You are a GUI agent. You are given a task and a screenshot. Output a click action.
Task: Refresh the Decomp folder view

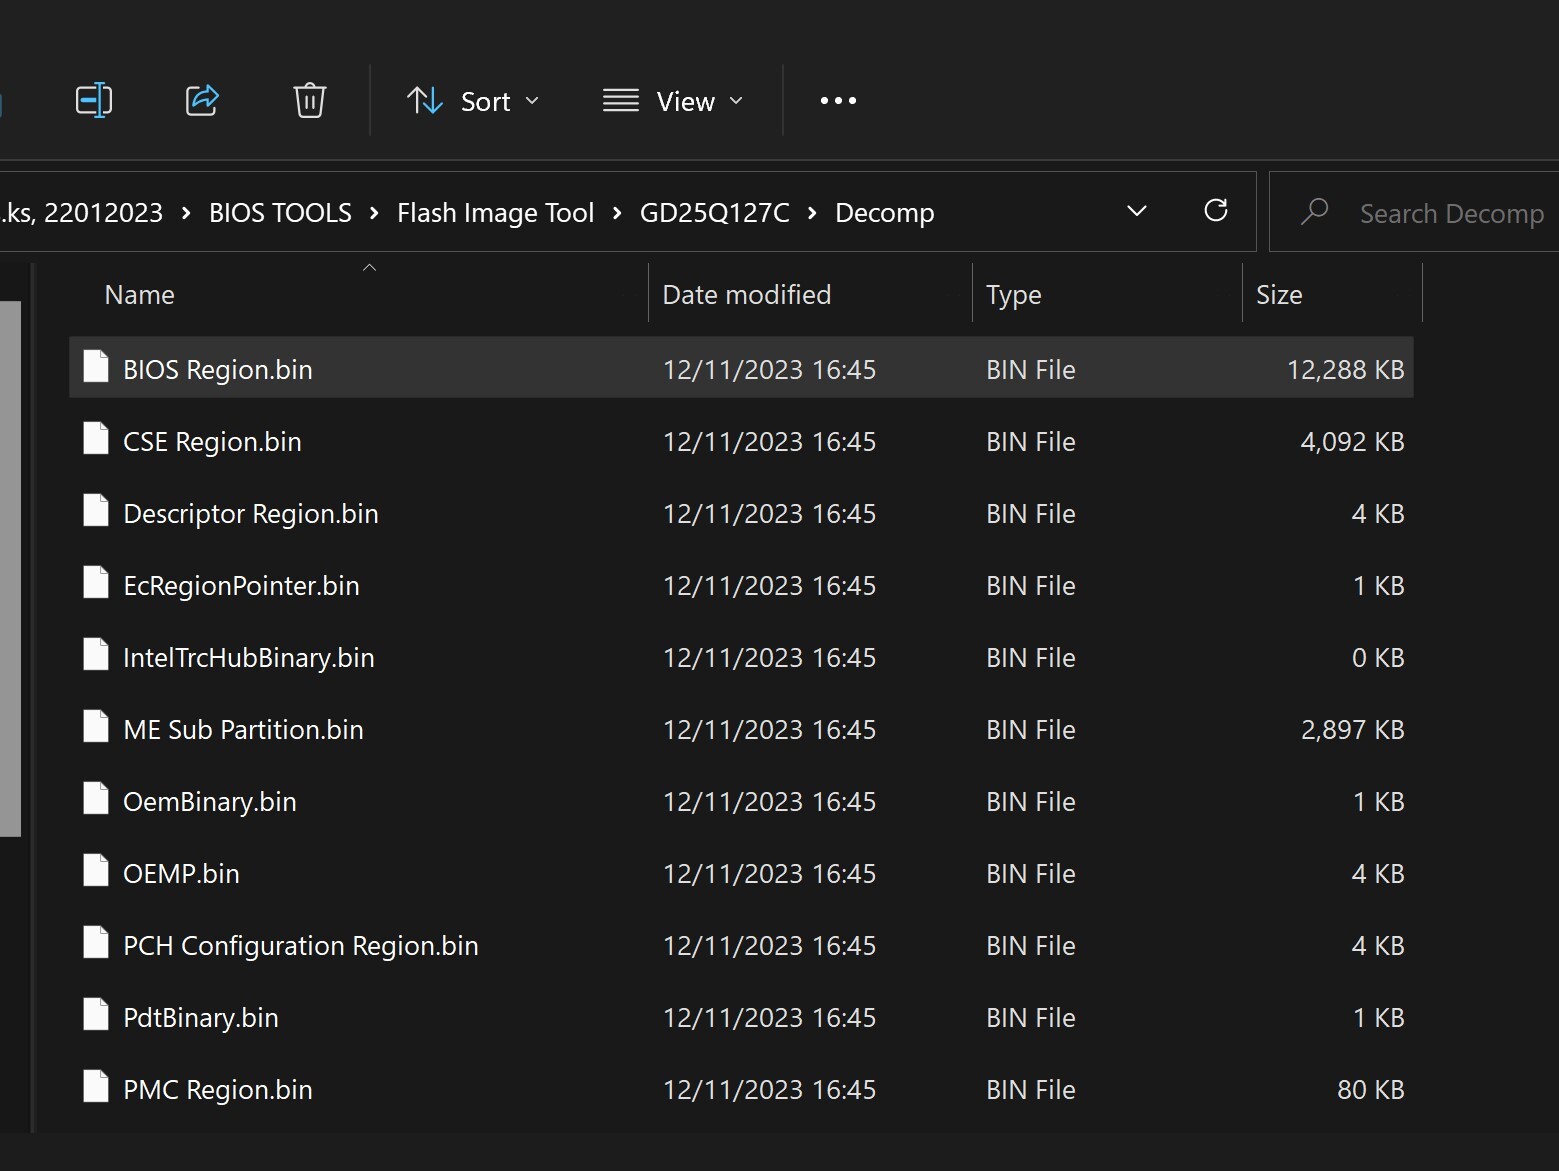1215,211
